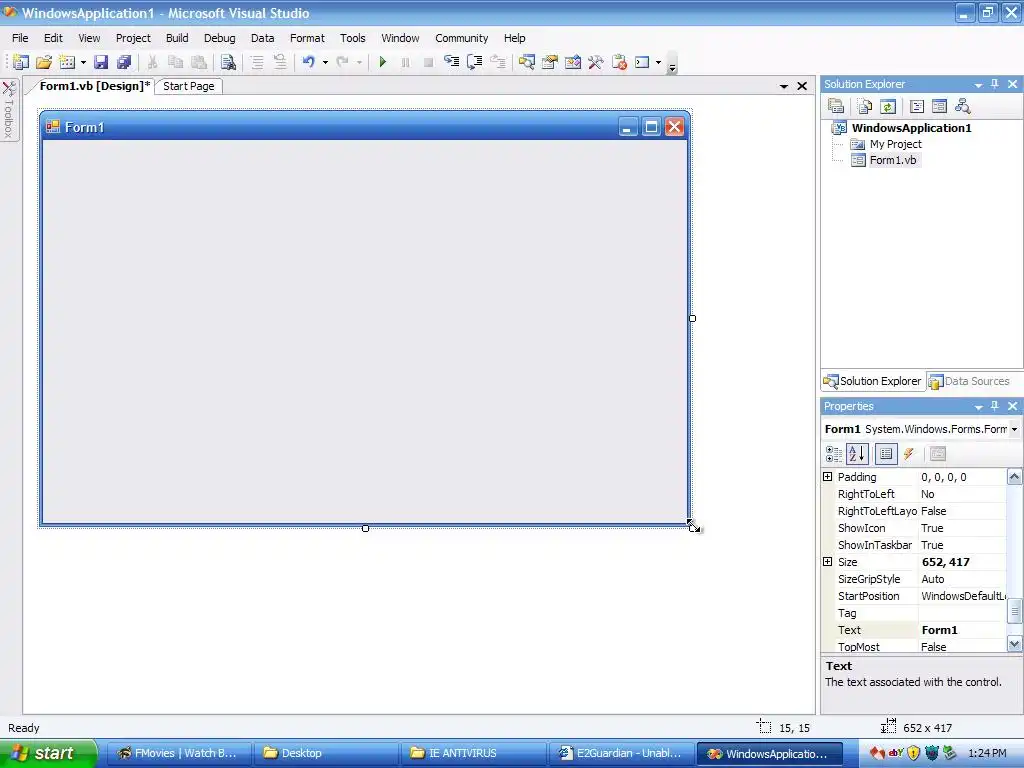Viewport: 1024px width, 768px height.
Task: Click the Size value 652, 417
Action: (x=962, y=562)
